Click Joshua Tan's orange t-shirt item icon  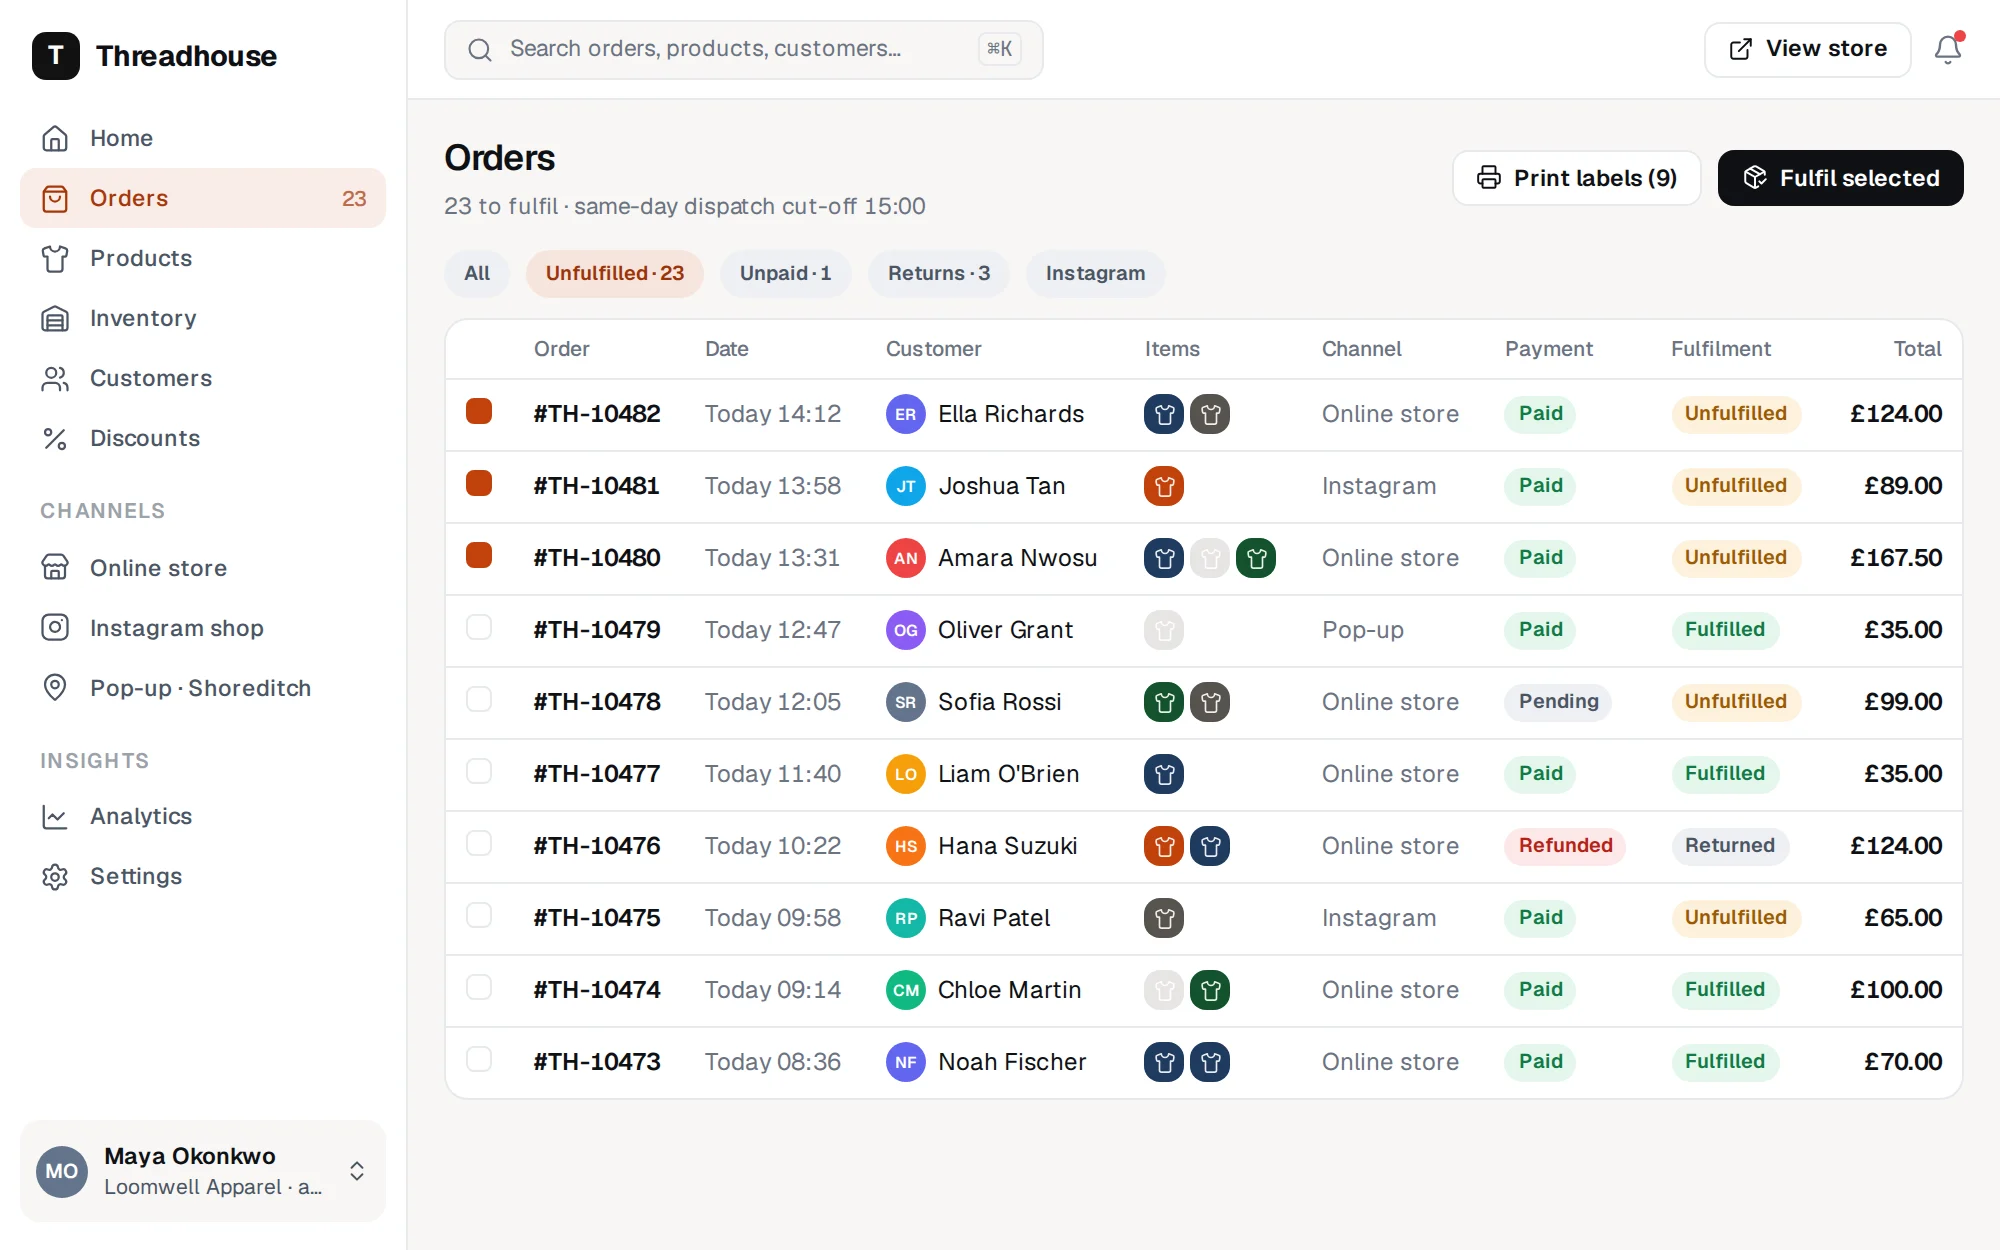[1164, 486]
